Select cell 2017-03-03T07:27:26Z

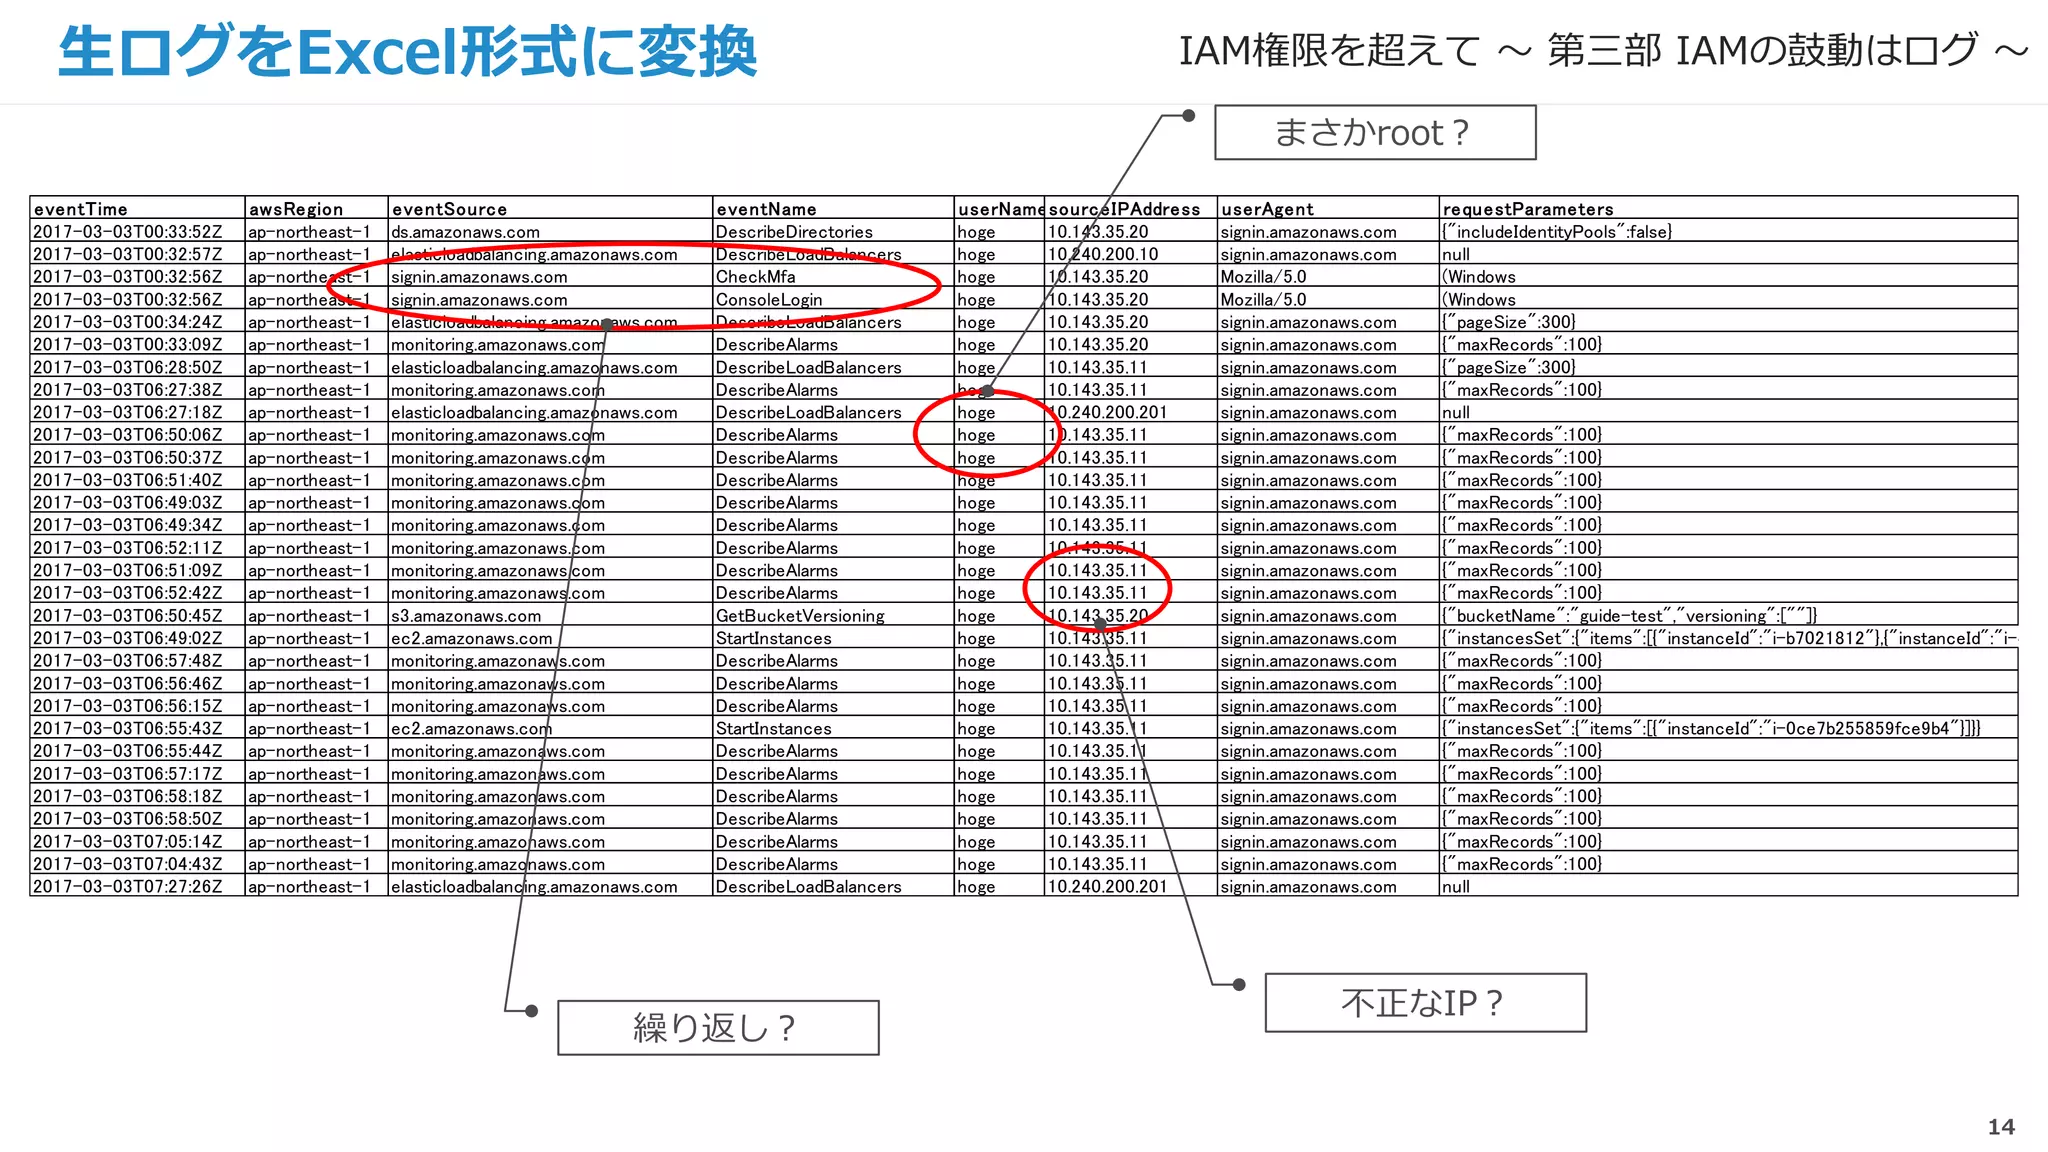[x=138, y=886]
